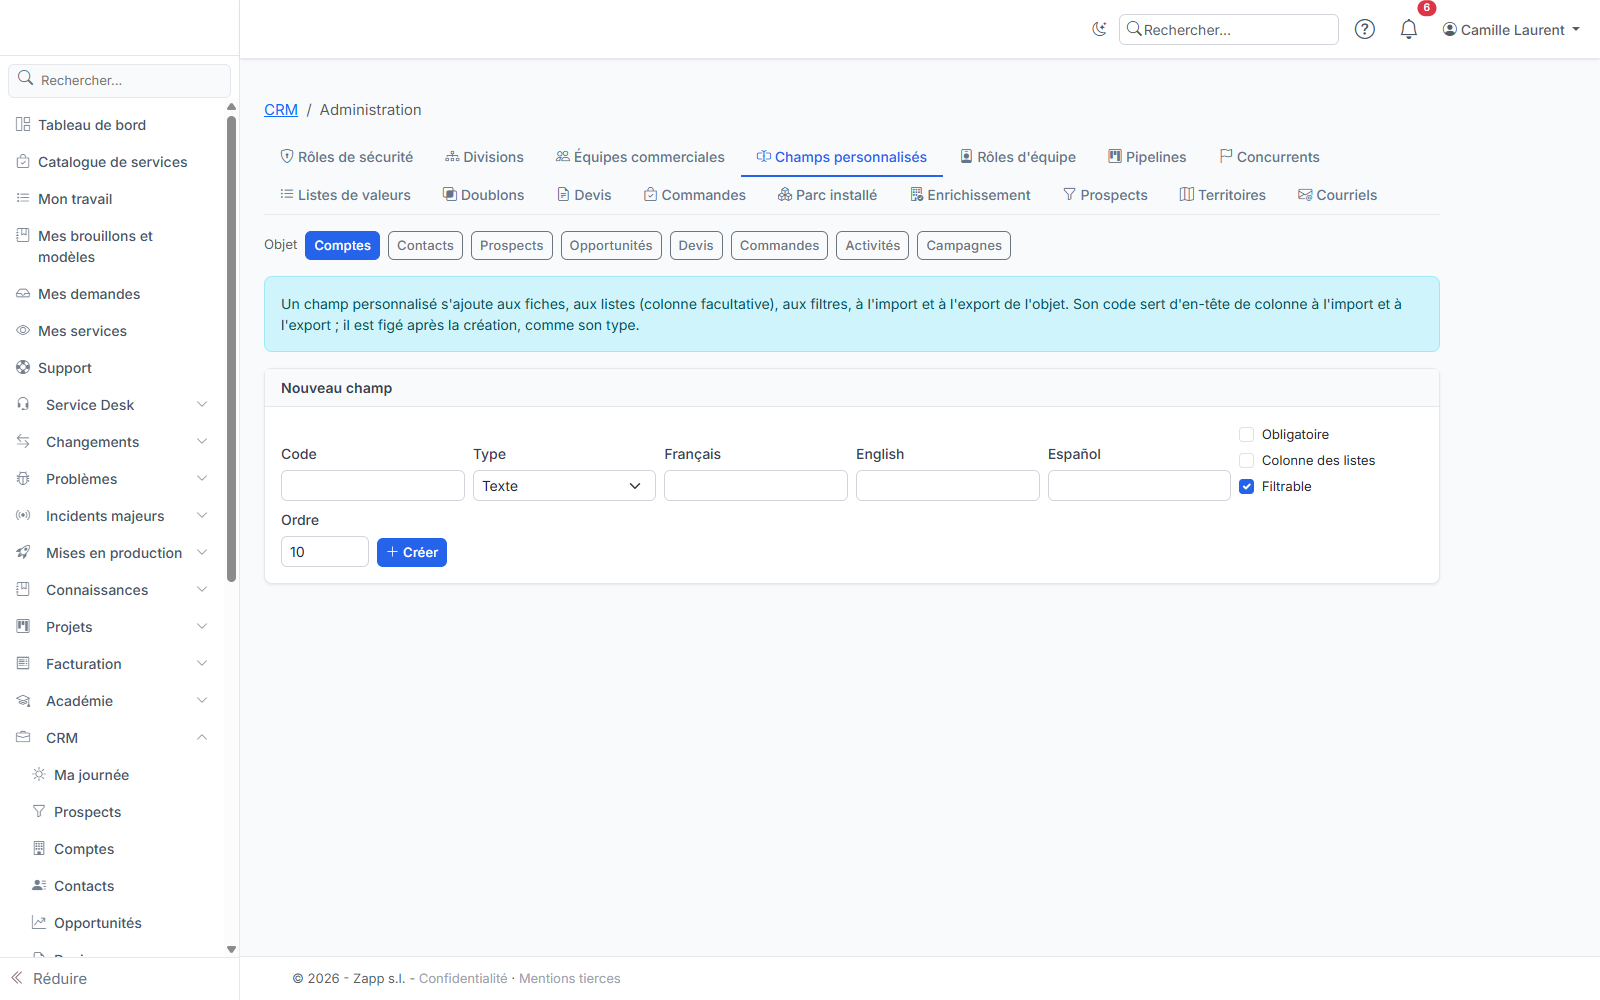This screenshot has height=1000, width=1600.
Task: Check the Colonne des listes checkbox
Action: click(x=1246, y=460)
